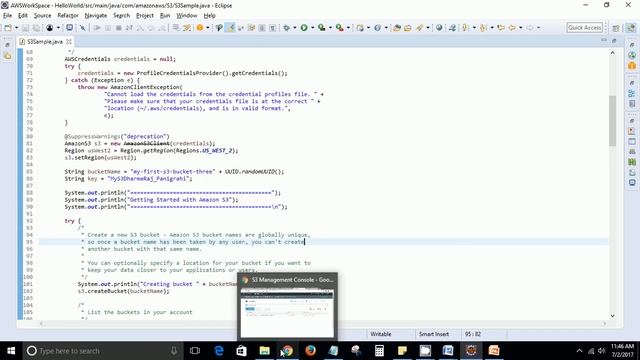Open Google Chrome from the taskbar
Screen dimensions: 640x360
click(x=287, y=351)
